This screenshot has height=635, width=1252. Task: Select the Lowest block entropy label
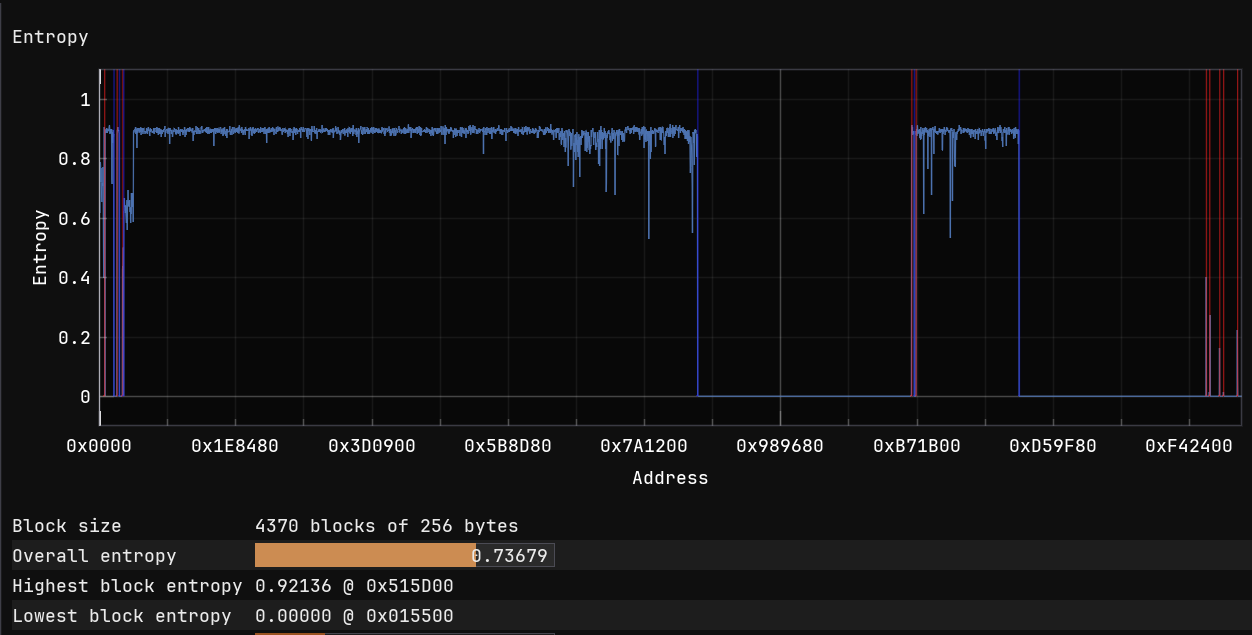121,616
